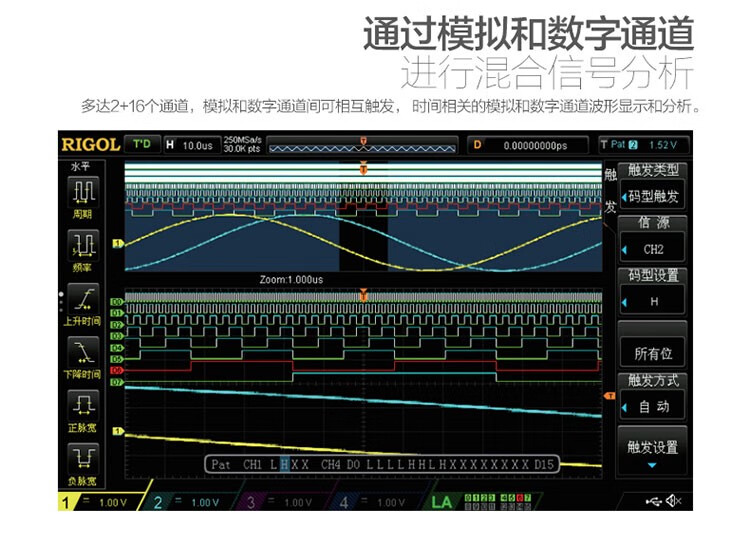750x545 pixels.
Task: Click the trigger position marker in lower waveform
Action: click(x=364, y=295)
